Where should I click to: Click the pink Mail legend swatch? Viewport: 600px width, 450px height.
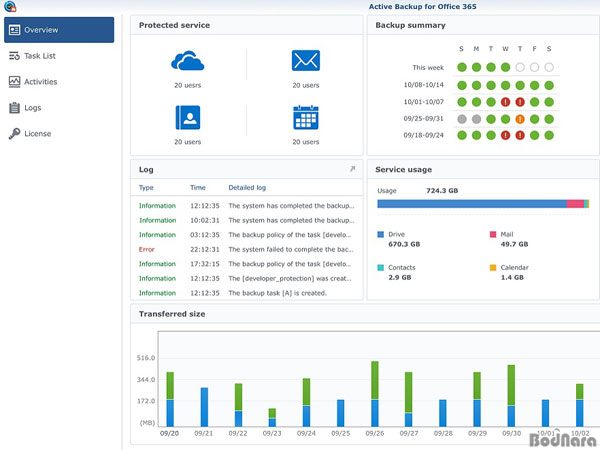pyautogui.click(x=493, y=235)
